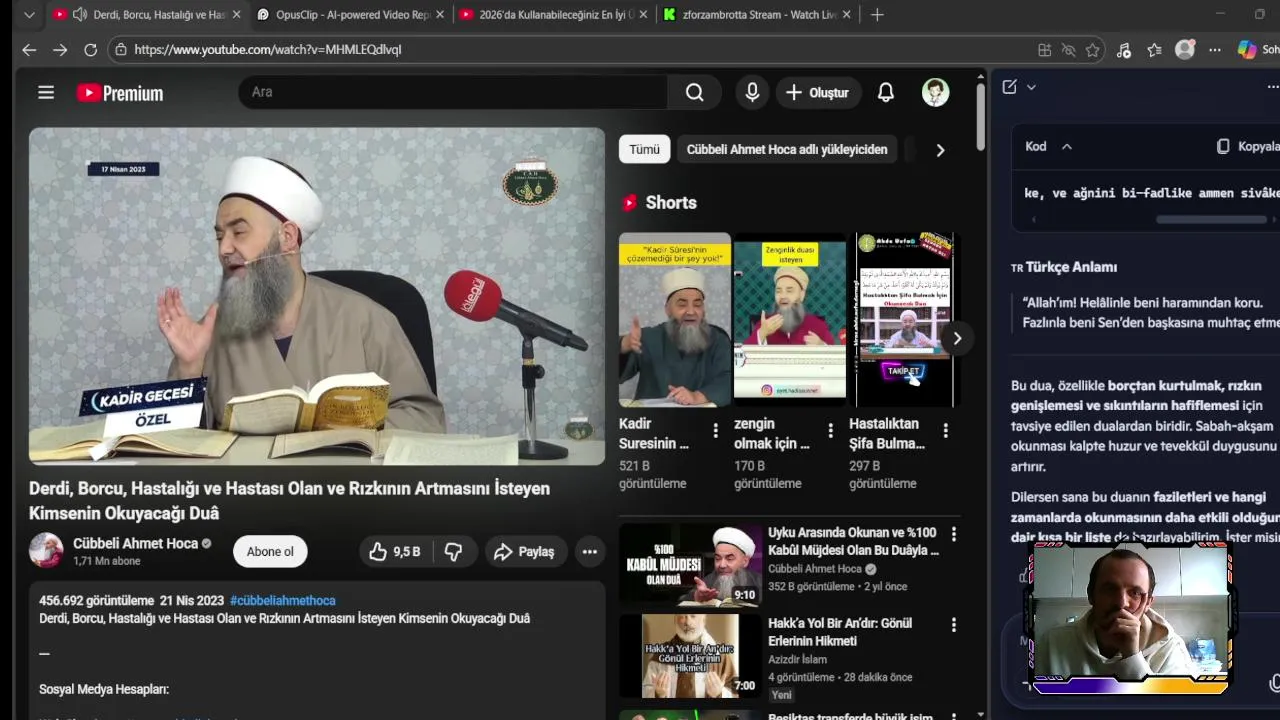The image size is (1280, 720).
Task: Open Cübbeli Ahmet Hoca channel name link
Action: coord(135,543)
